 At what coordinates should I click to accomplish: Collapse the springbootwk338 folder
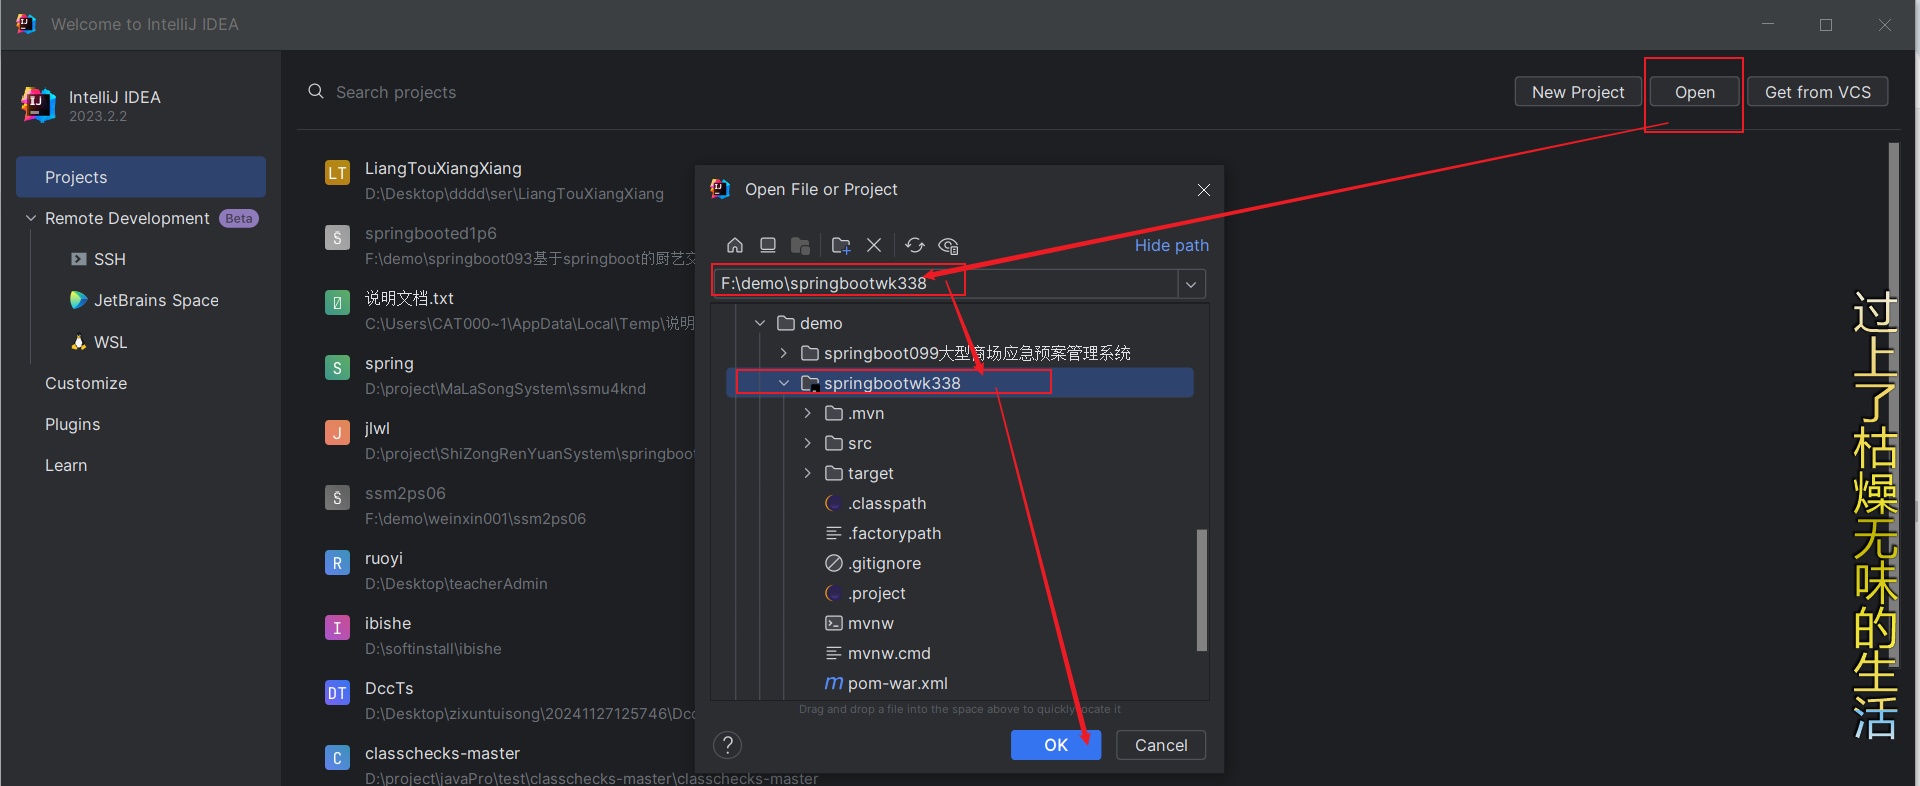(x=784, y=383)
